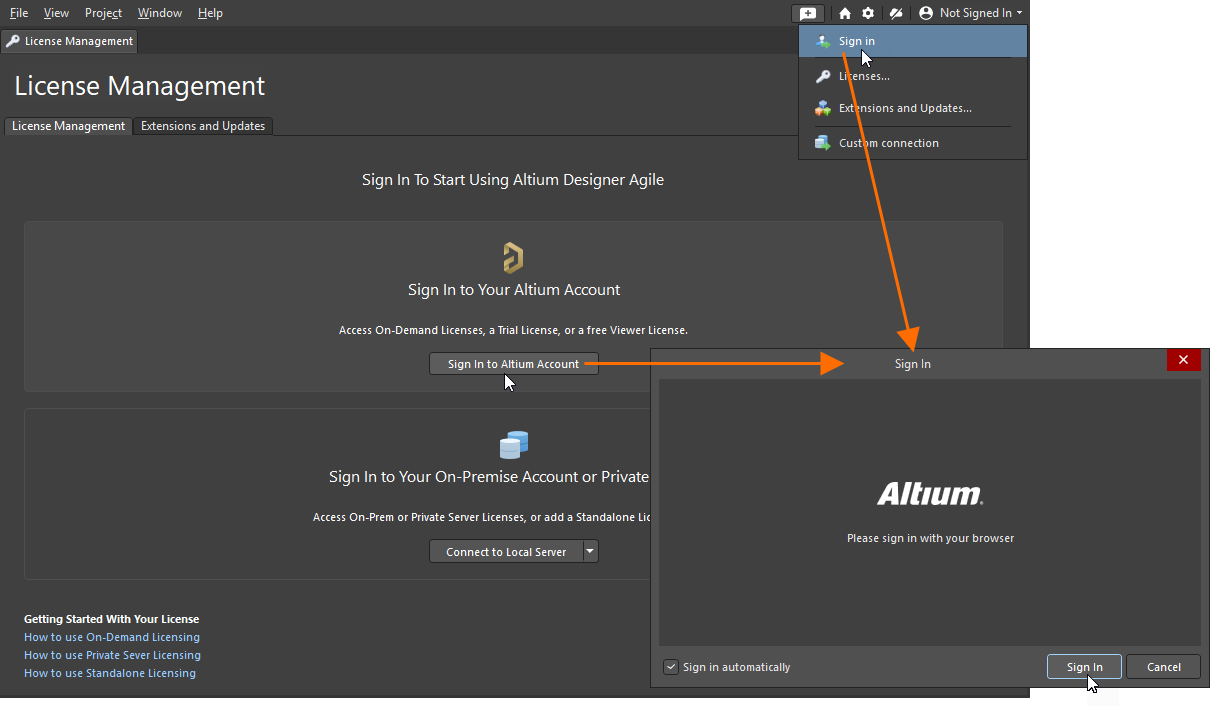Click the Sign In to Altium Account button
Image resolution: width=1210 pixels, height=706 pixels.
click(513, 363)
